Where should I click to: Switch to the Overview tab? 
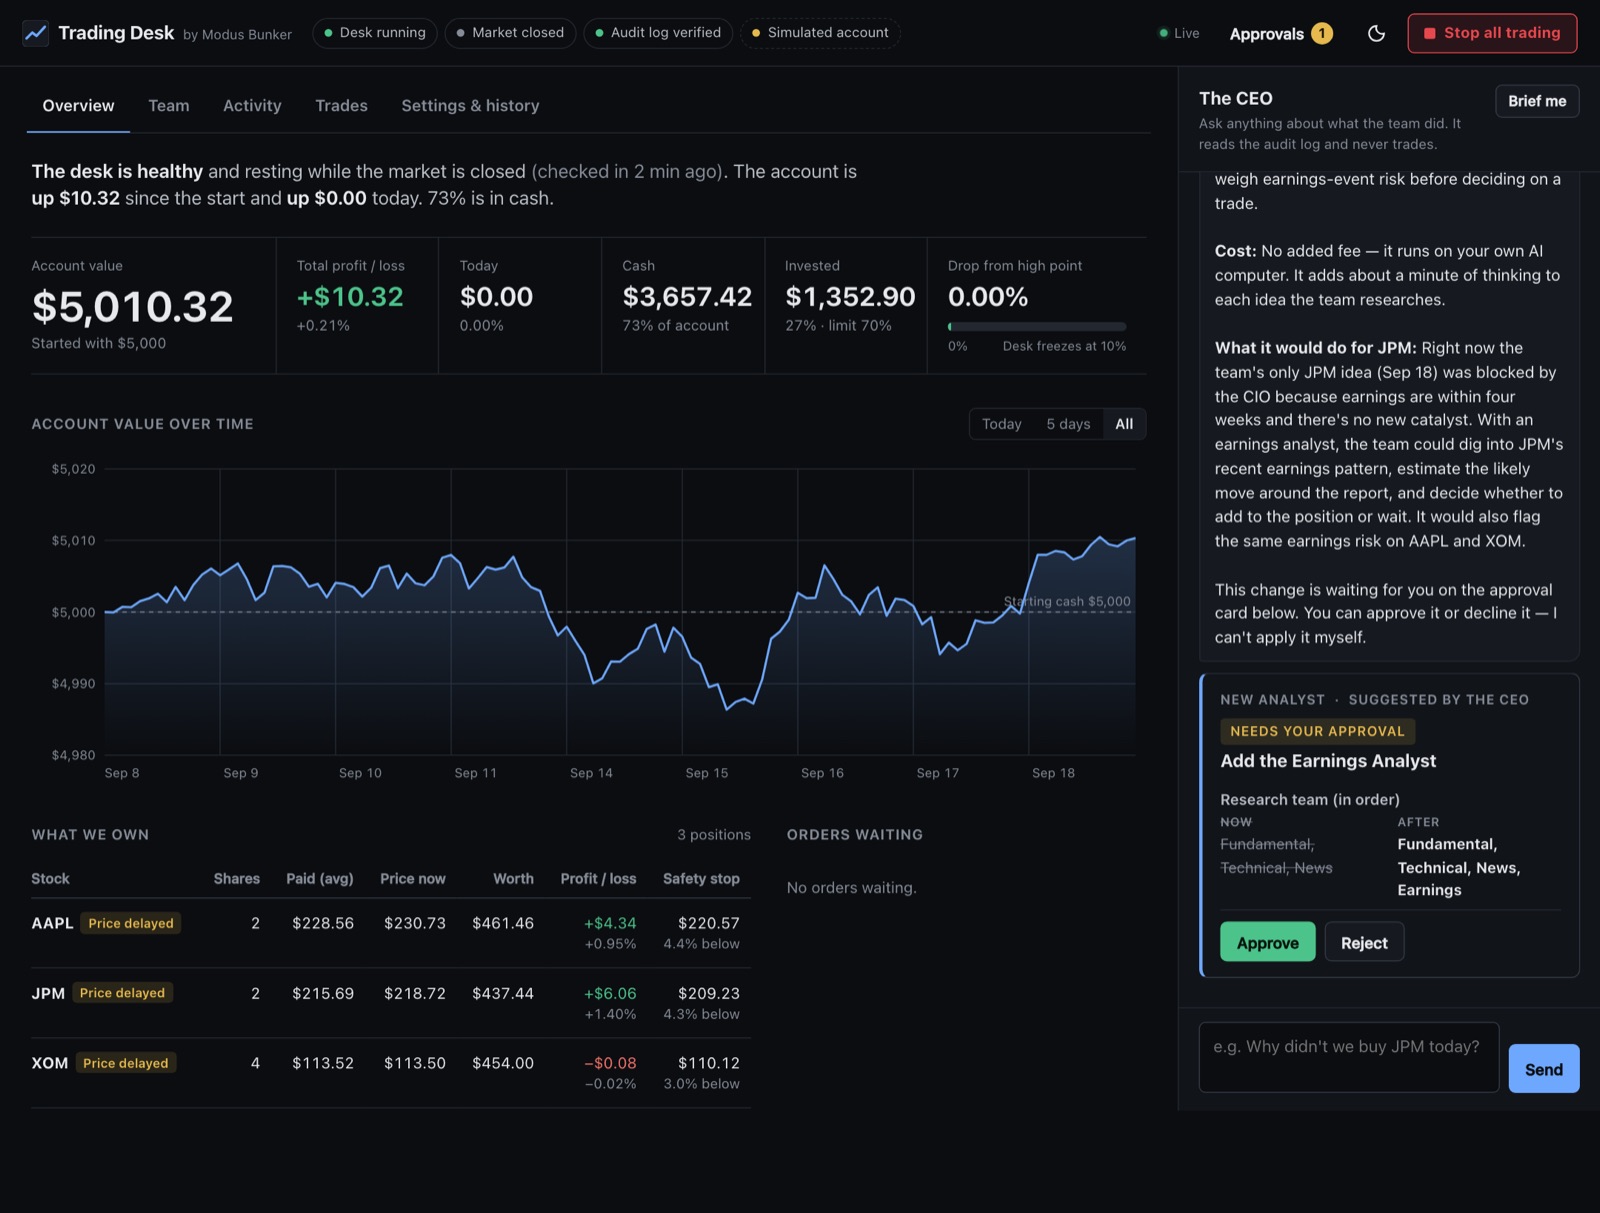point(78,106)
